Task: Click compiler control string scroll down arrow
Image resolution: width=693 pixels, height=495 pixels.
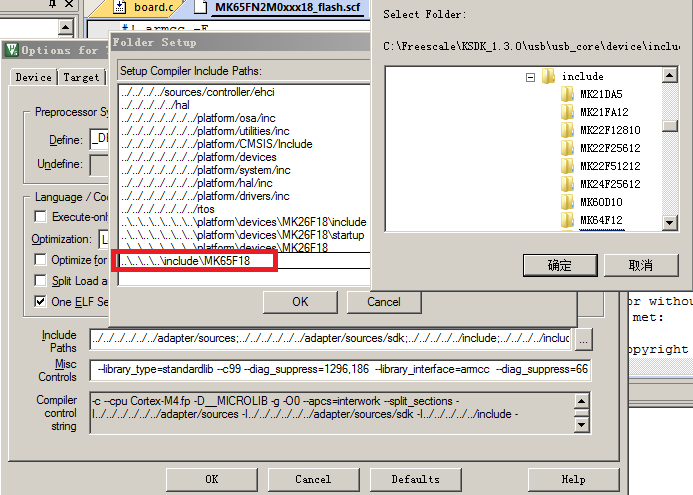Action: [582, 426]
